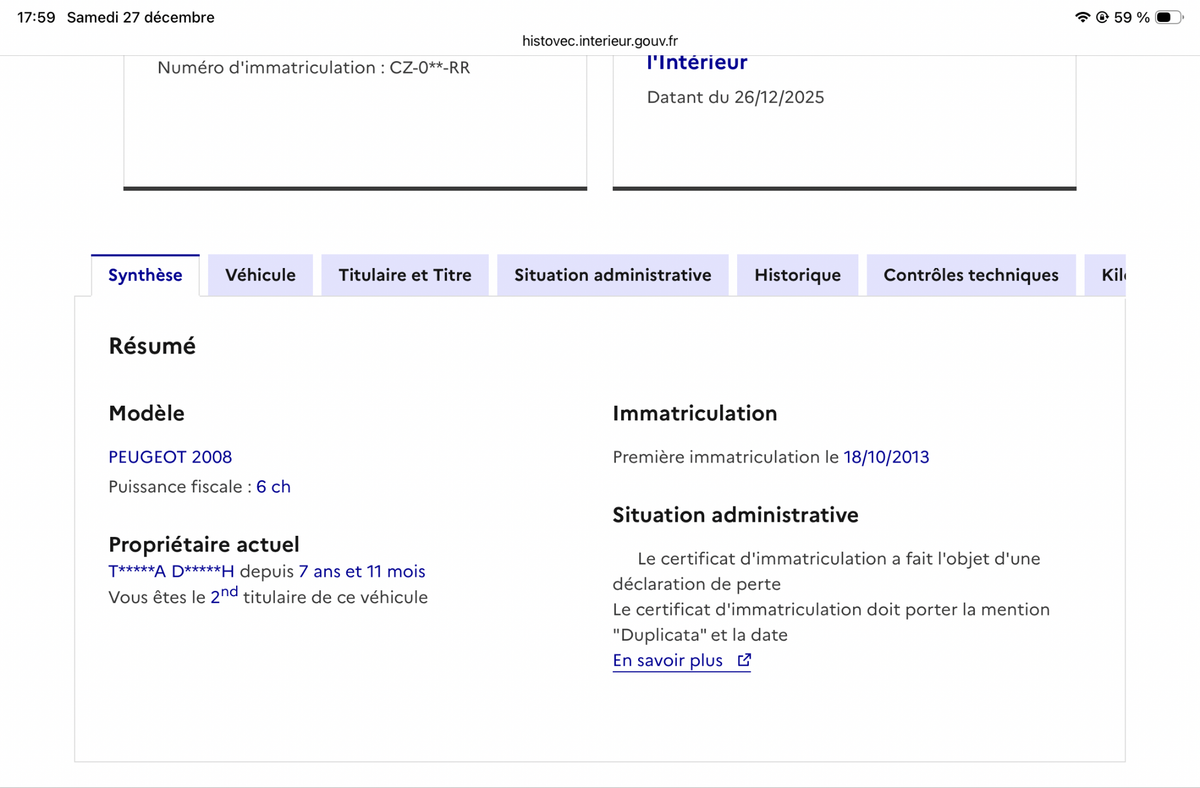
Task: Tap the battery icon in status bar
Action: pyautogui.click(x=1169, y=17)
